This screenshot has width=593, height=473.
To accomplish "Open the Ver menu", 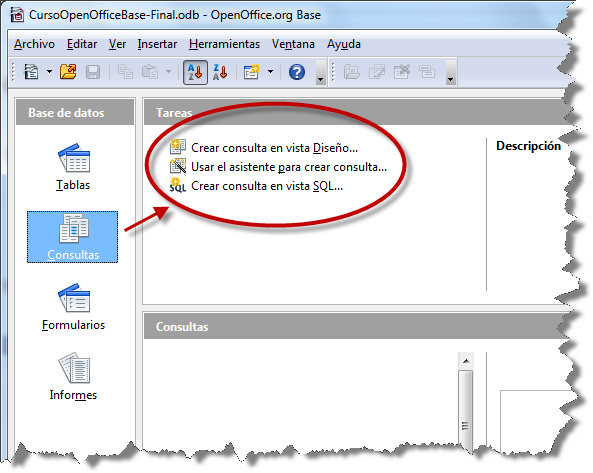I will click(x=117, y=44).
